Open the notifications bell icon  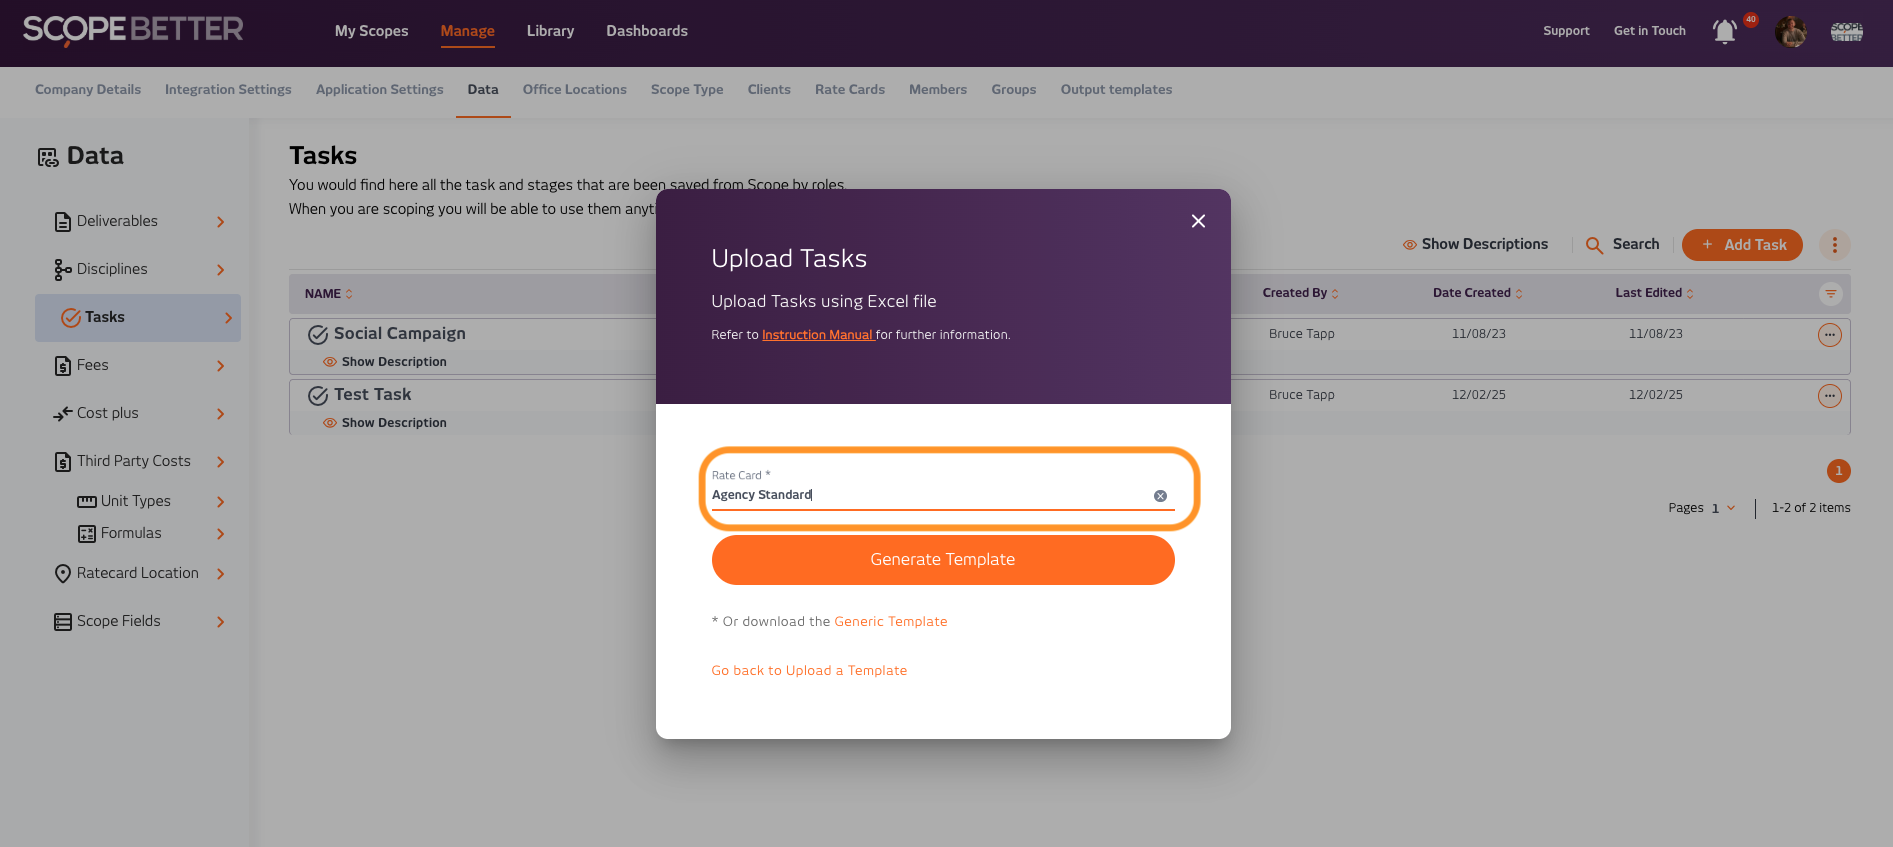pos(1724,32)
